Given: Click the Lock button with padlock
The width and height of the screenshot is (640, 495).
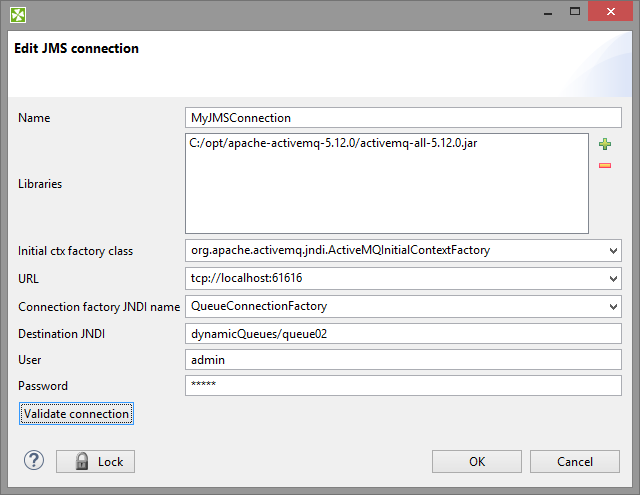Looking at the screenshot, I should (96, 461).
